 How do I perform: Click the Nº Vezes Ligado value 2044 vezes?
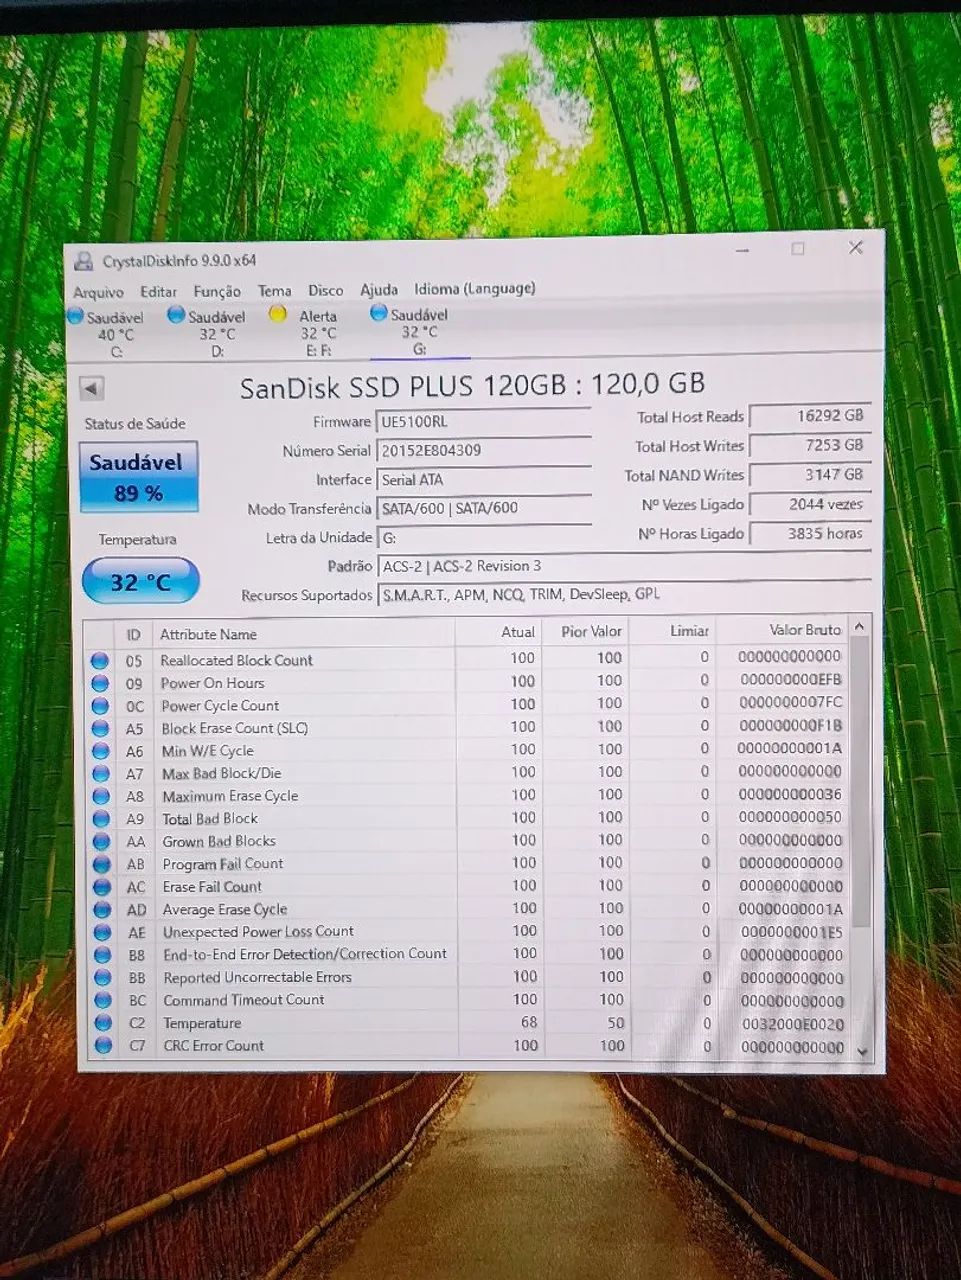pyautogui.click(x=810, y=505)
